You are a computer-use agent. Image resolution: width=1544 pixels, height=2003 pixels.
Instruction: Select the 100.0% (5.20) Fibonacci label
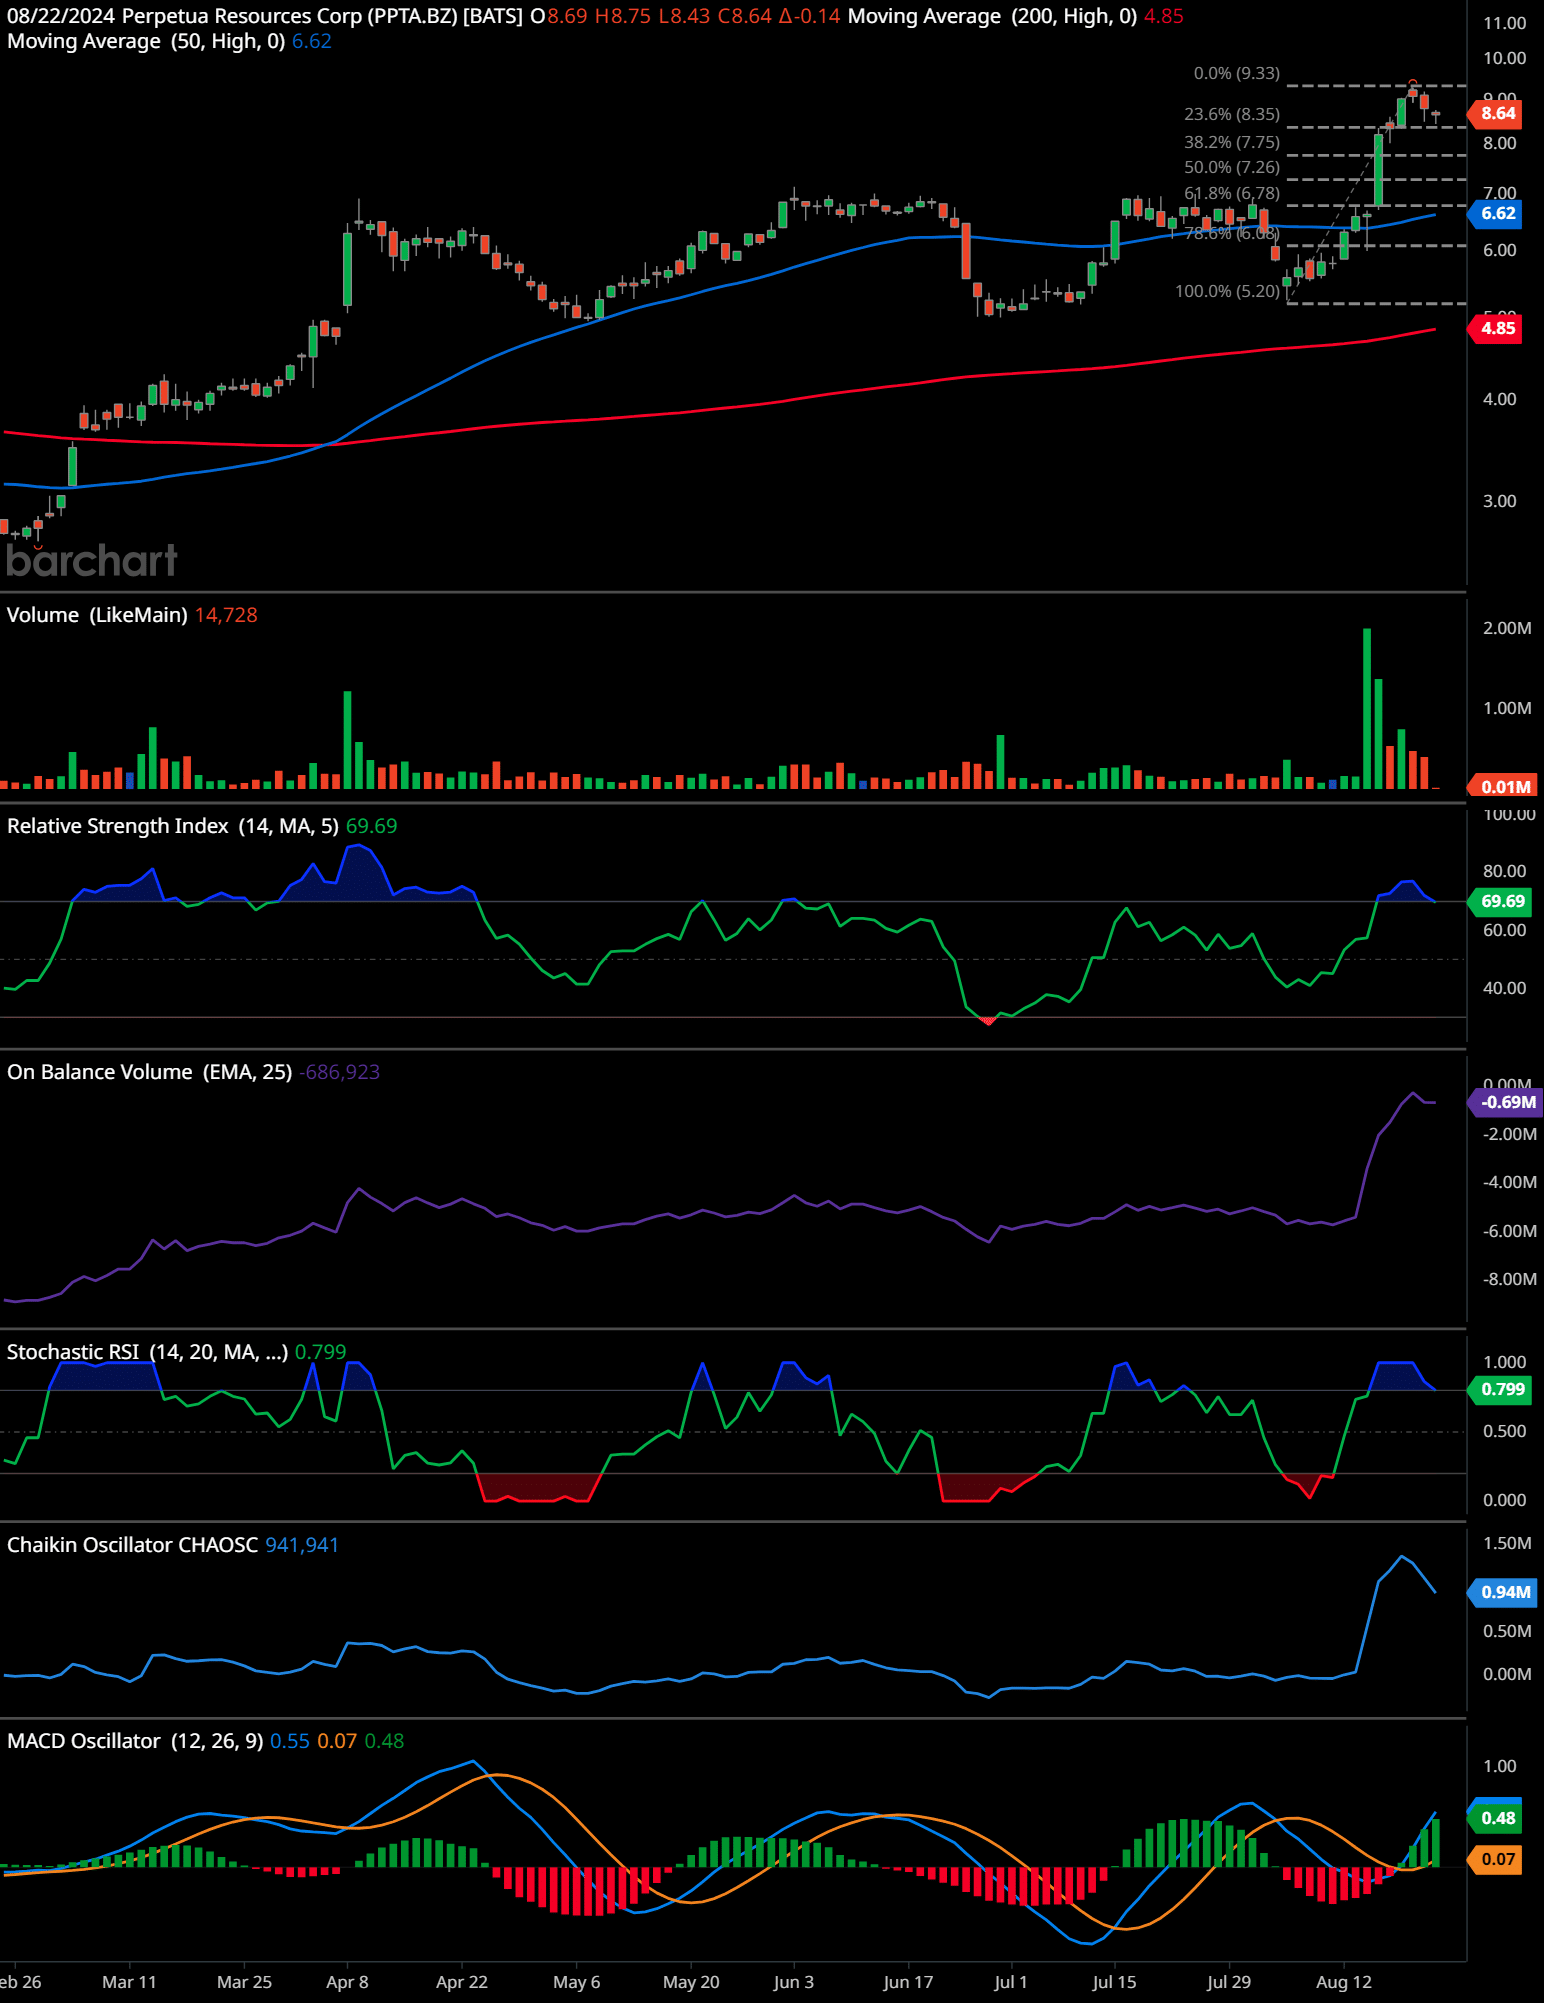(1228, 292)
